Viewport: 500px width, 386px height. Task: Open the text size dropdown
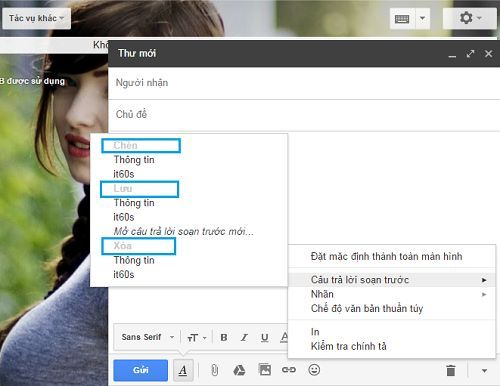(197, 338)
